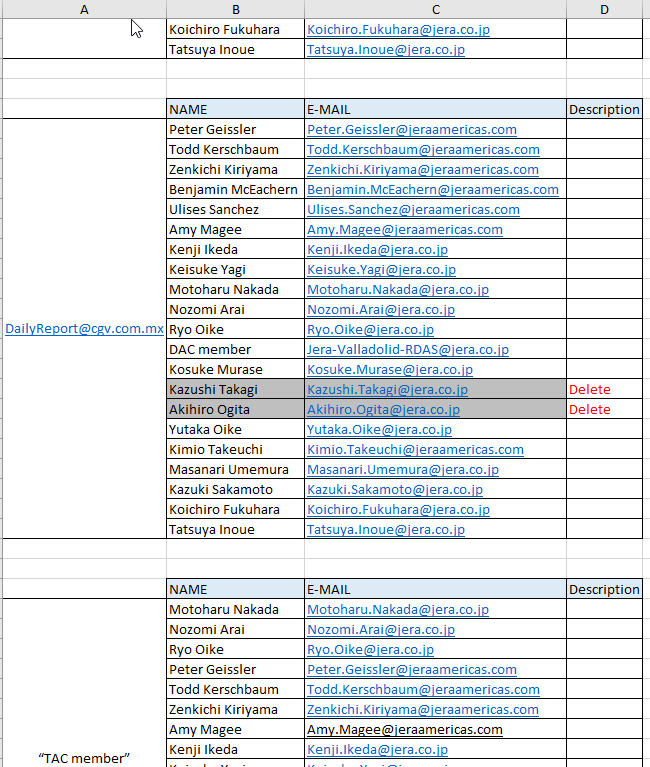650x767 pixels.
Task: Open Peter.Geissler email link in TAC member table
Action: 412,669
